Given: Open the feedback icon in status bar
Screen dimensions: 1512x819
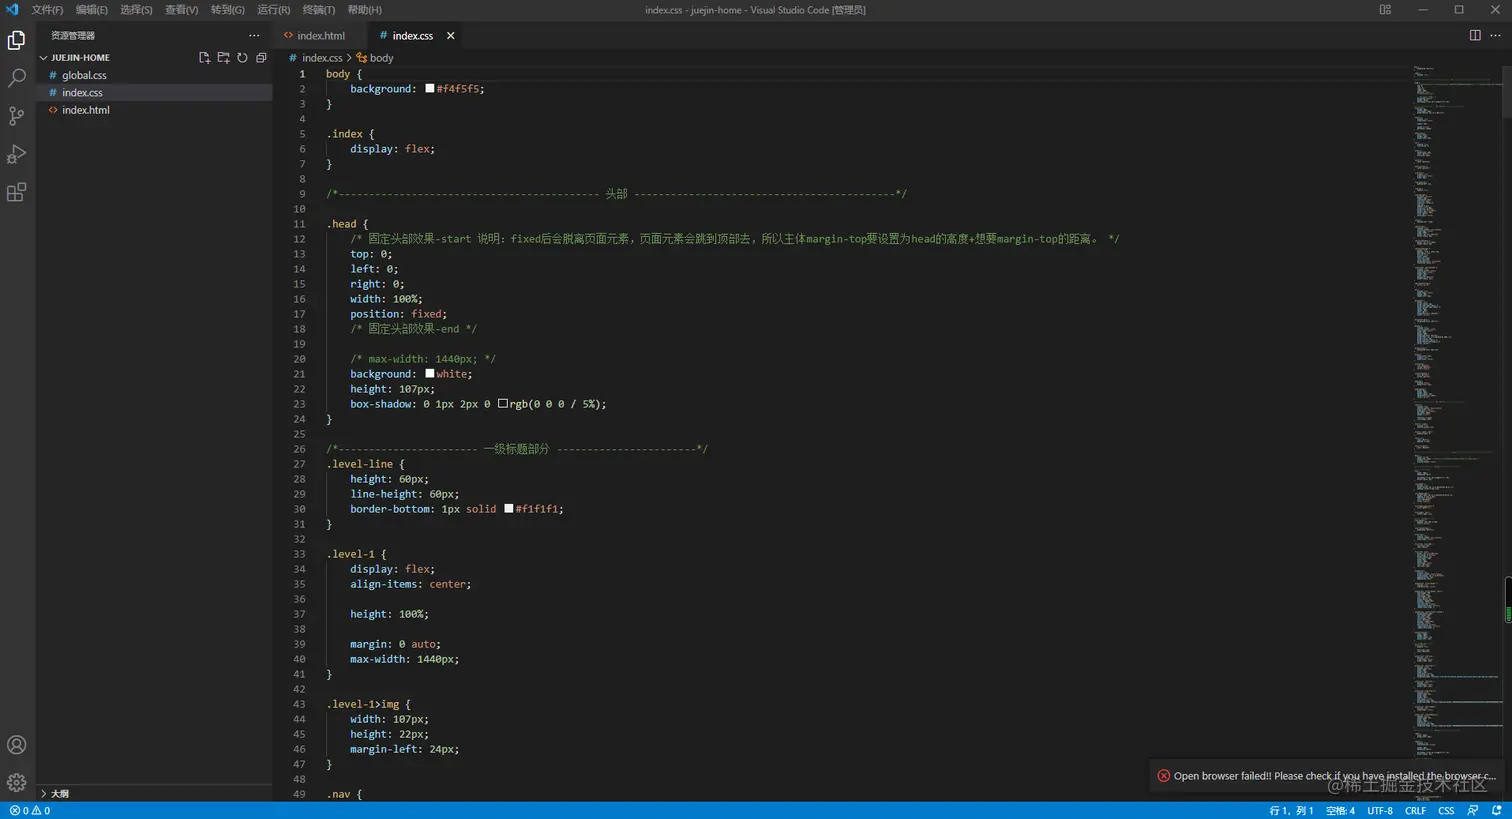Looking at the screenshot, I should 1473,811.
